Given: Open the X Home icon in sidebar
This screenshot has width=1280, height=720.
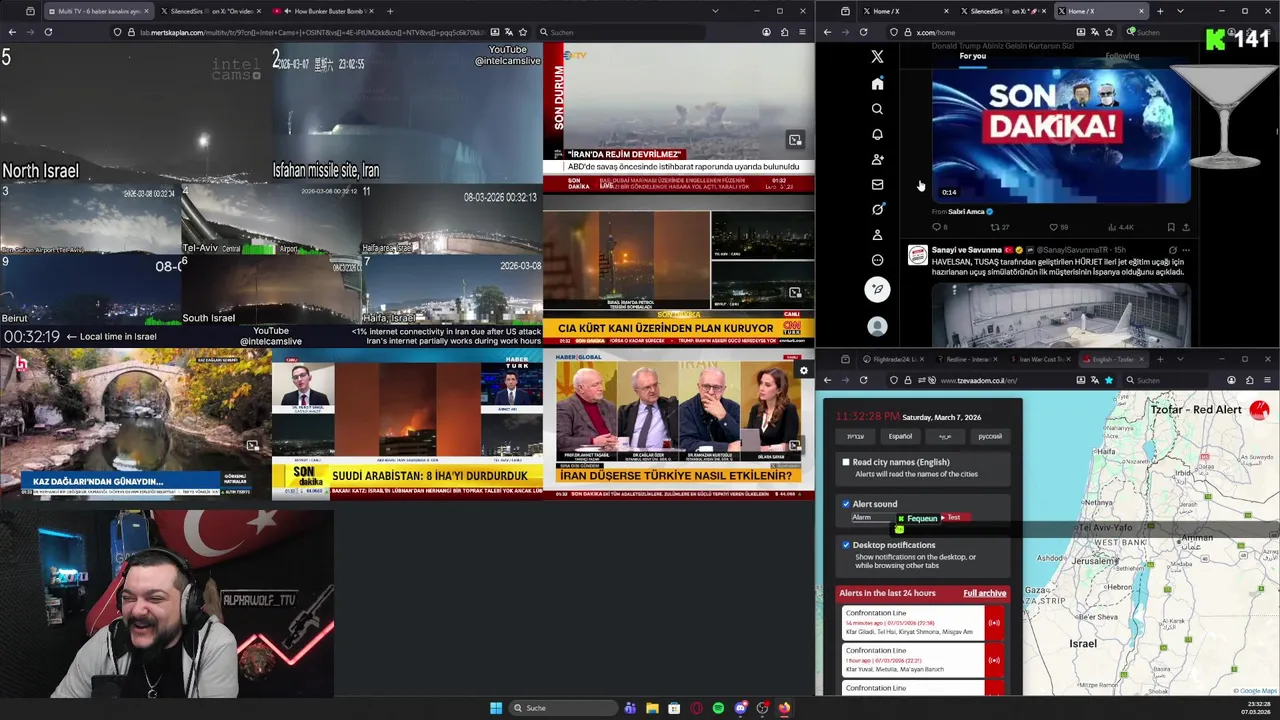Looking at the screenshot, I should (877, 83).
